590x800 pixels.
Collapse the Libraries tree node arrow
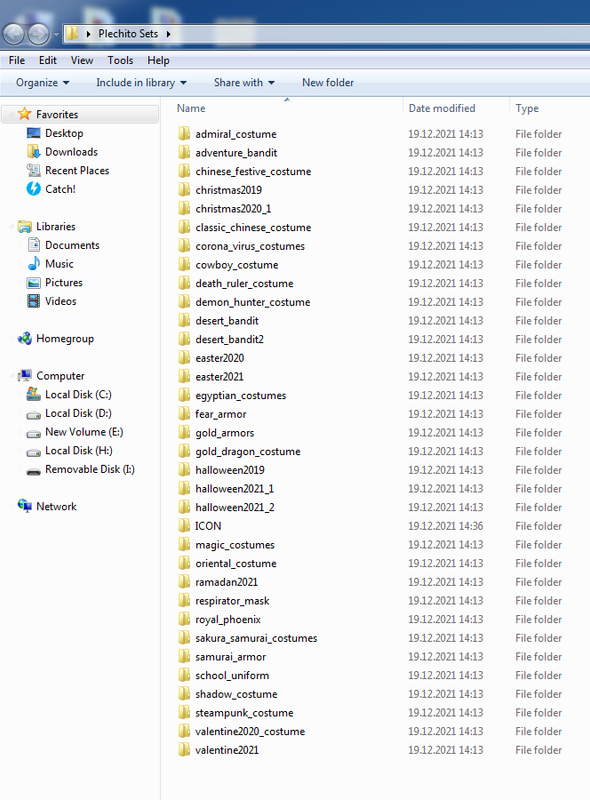tap(12, 227)
